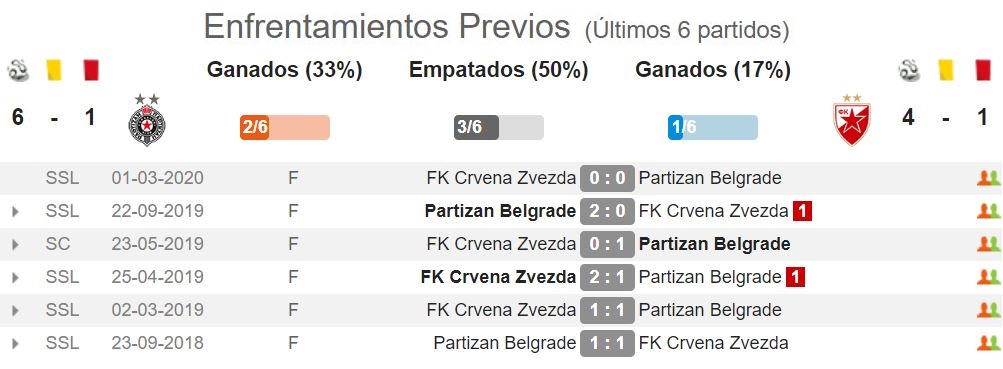Expand the 23-05-2019 SC match row
Image resolution: width=1003 pixels, height=369 pixels.
(x=15, y=244)
